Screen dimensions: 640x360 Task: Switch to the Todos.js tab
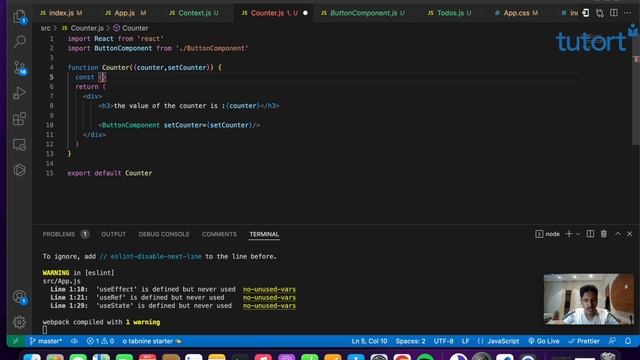(x=450, y=13)
